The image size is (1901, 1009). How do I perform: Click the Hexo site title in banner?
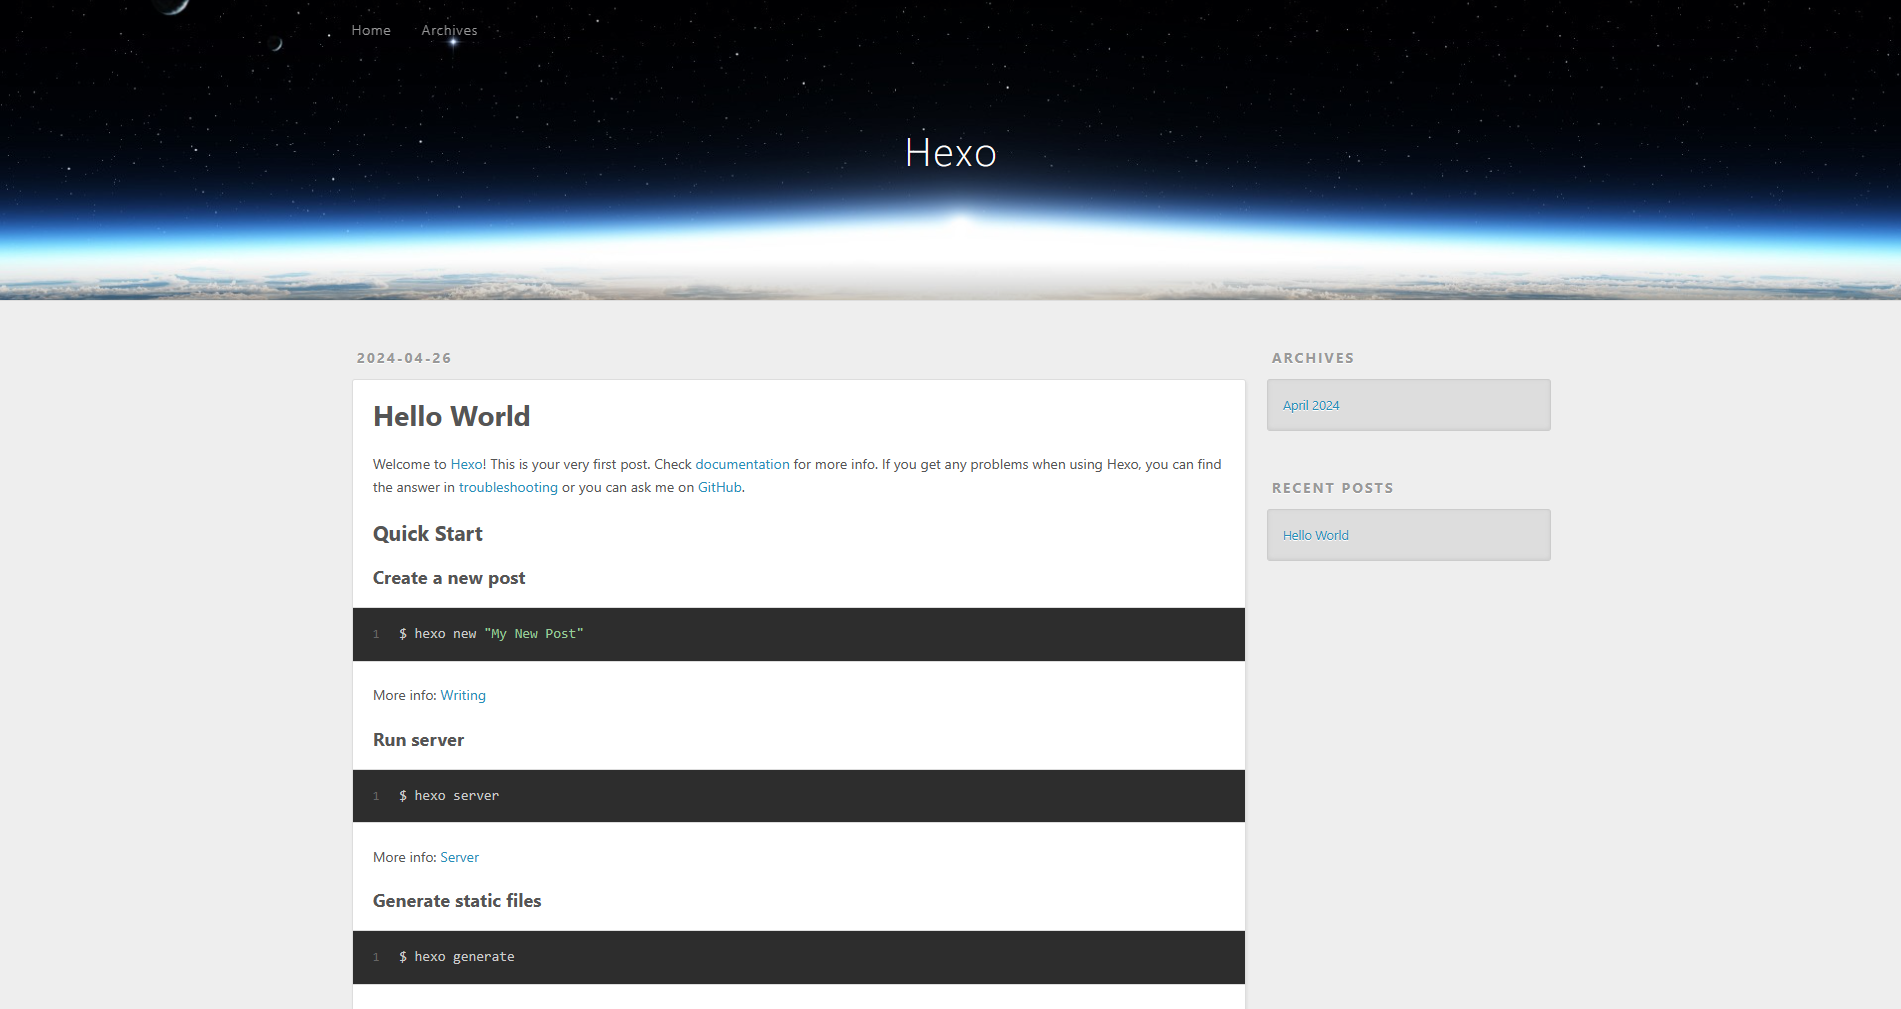point(950,153)
